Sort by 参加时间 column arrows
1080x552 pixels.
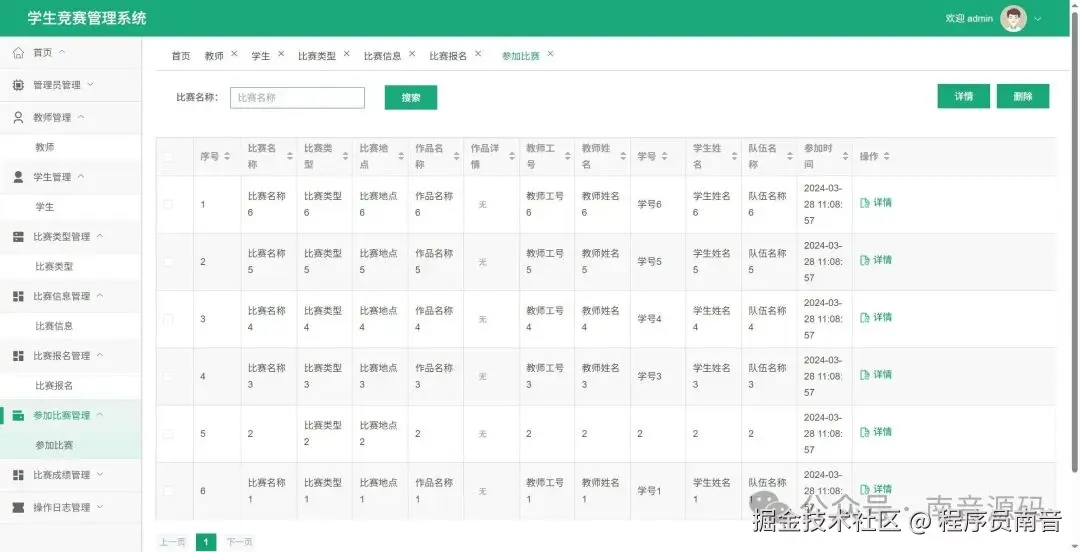click(x=845, y=156)
